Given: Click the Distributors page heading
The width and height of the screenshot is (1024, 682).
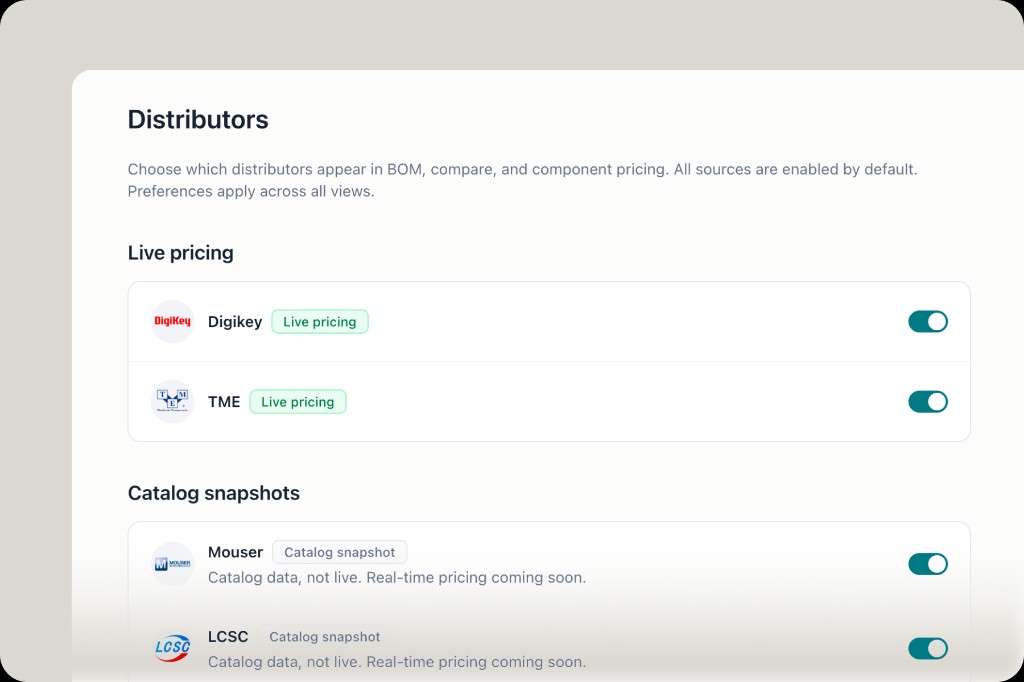Looking at the screenshot, I should (x=198, y=120).
